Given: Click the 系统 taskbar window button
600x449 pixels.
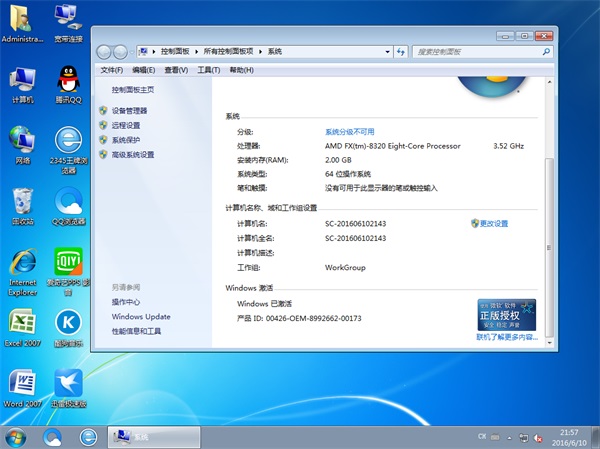Looking at the screenshot, I should coord(153,437).
